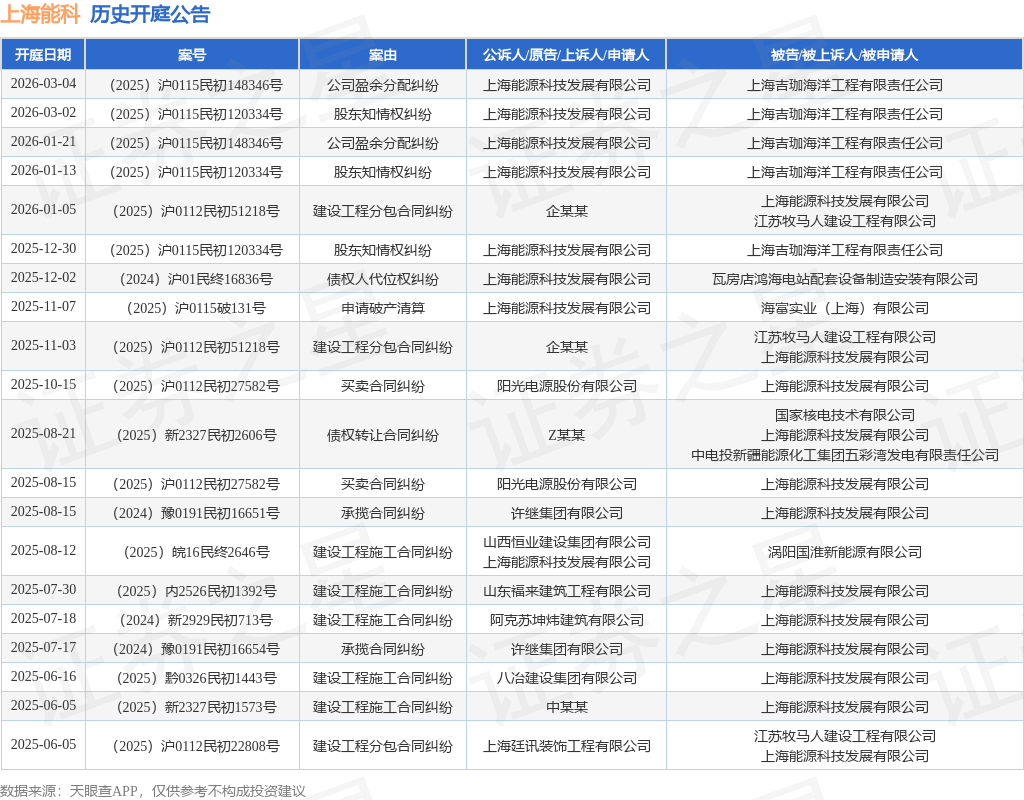Click case number (2025)沪0112民初22808号
This screenshot has height=800, width=1024.
click(x=195, y=746)
